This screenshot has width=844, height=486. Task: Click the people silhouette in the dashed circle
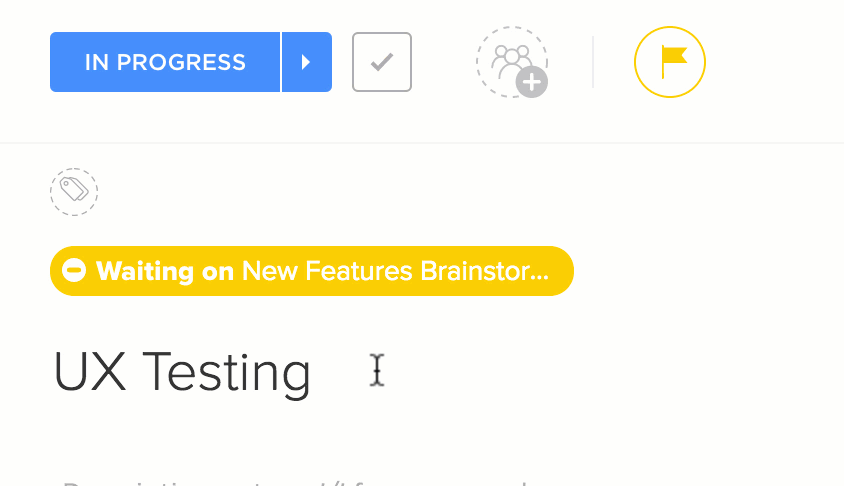point(509,58)
